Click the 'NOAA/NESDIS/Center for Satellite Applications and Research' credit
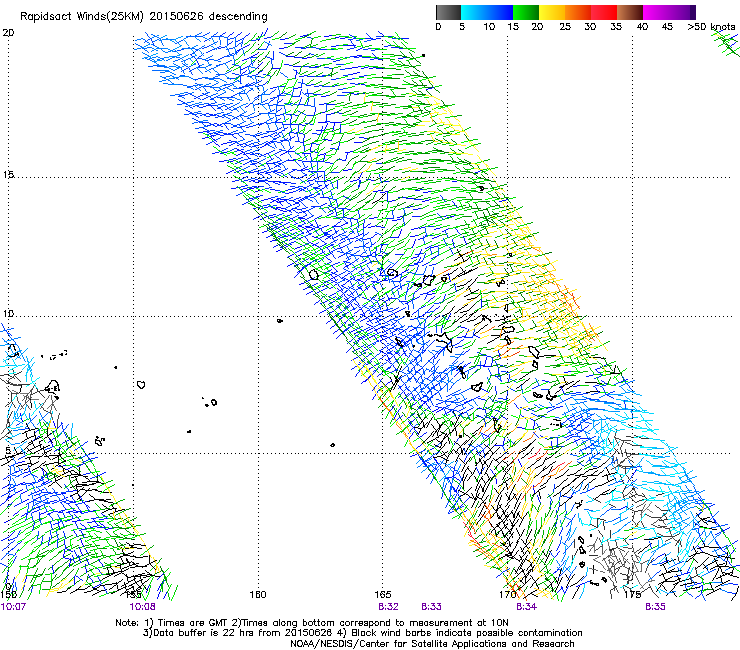Screen dimensions: 740x650 (x=432, y=644)
